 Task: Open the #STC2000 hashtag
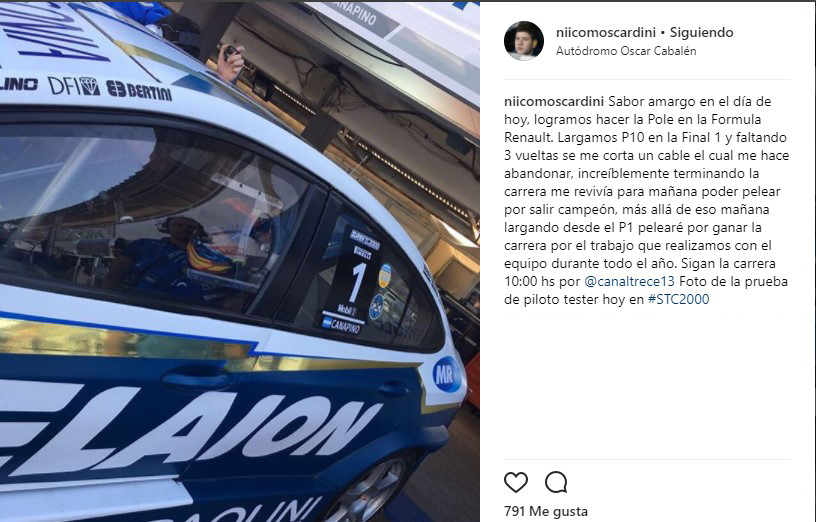(x=679, y=299)
